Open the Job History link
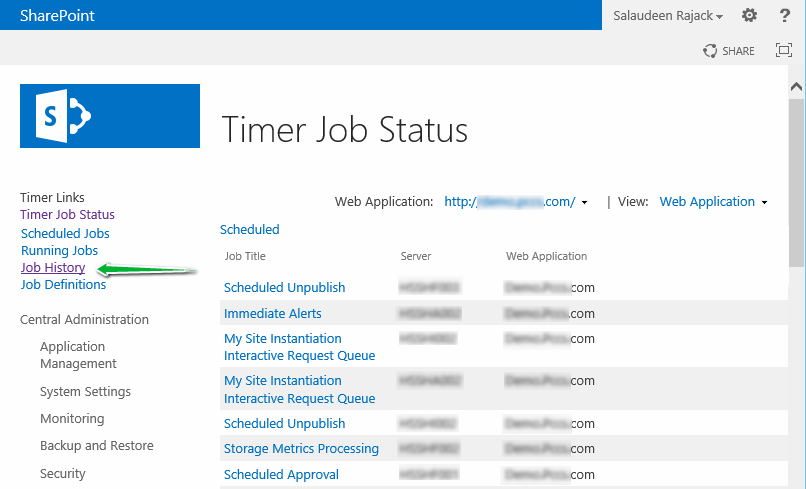The image size is (806, 489). point(53,267)
